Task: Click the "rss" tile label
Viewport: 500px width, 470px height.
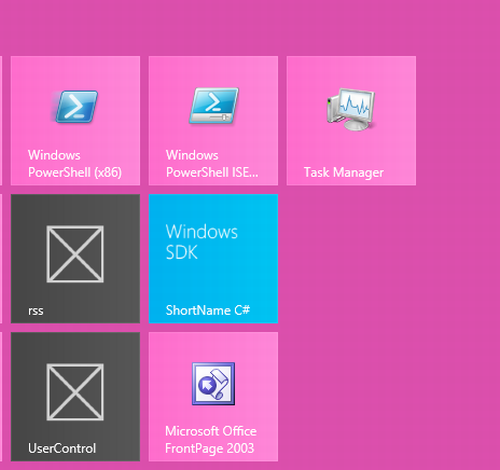Action: tap(36, 311)
